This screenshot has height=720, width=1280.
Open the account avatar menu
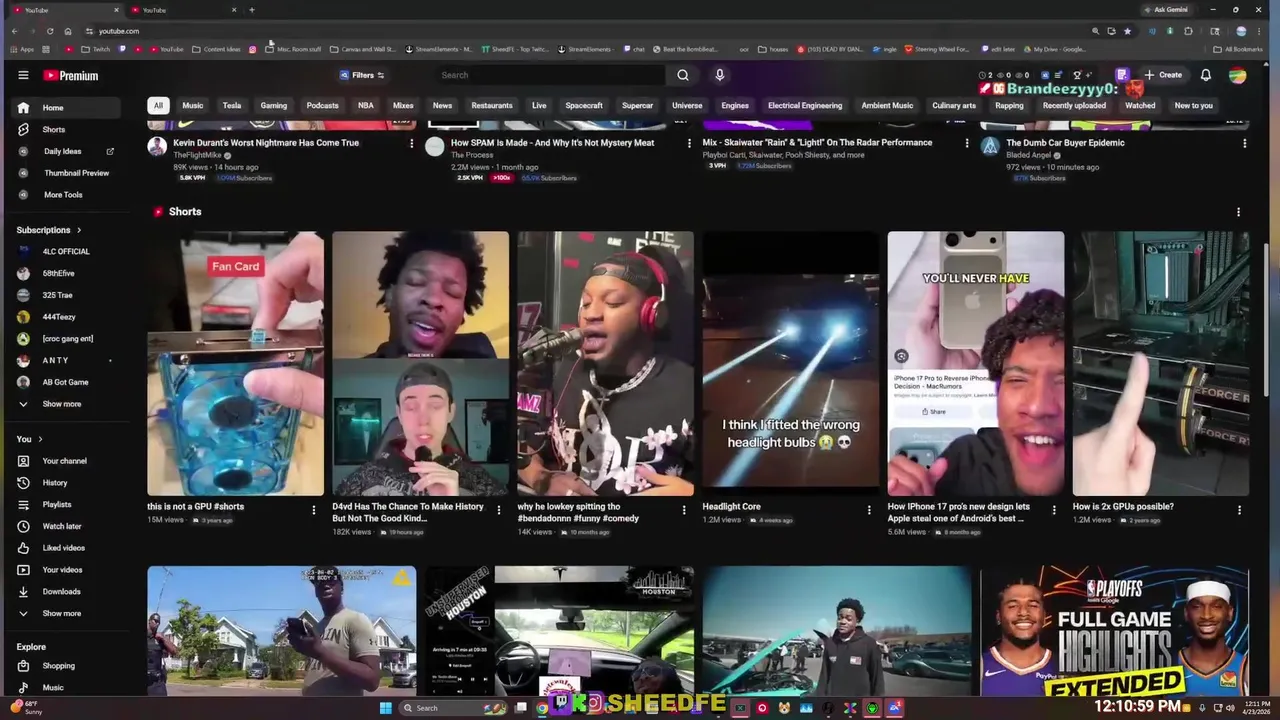1238,75
